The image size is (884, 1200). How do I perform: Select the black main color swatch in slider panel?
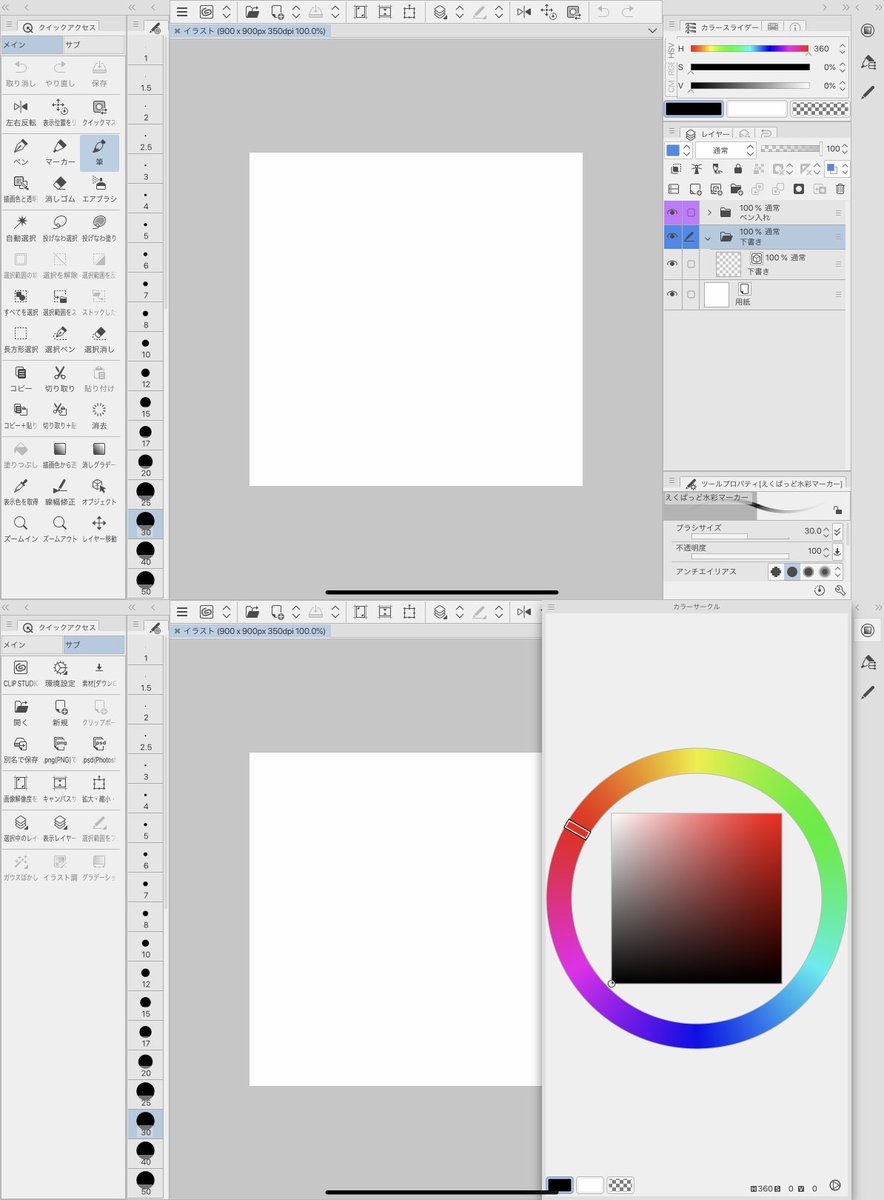pos(694,109)
